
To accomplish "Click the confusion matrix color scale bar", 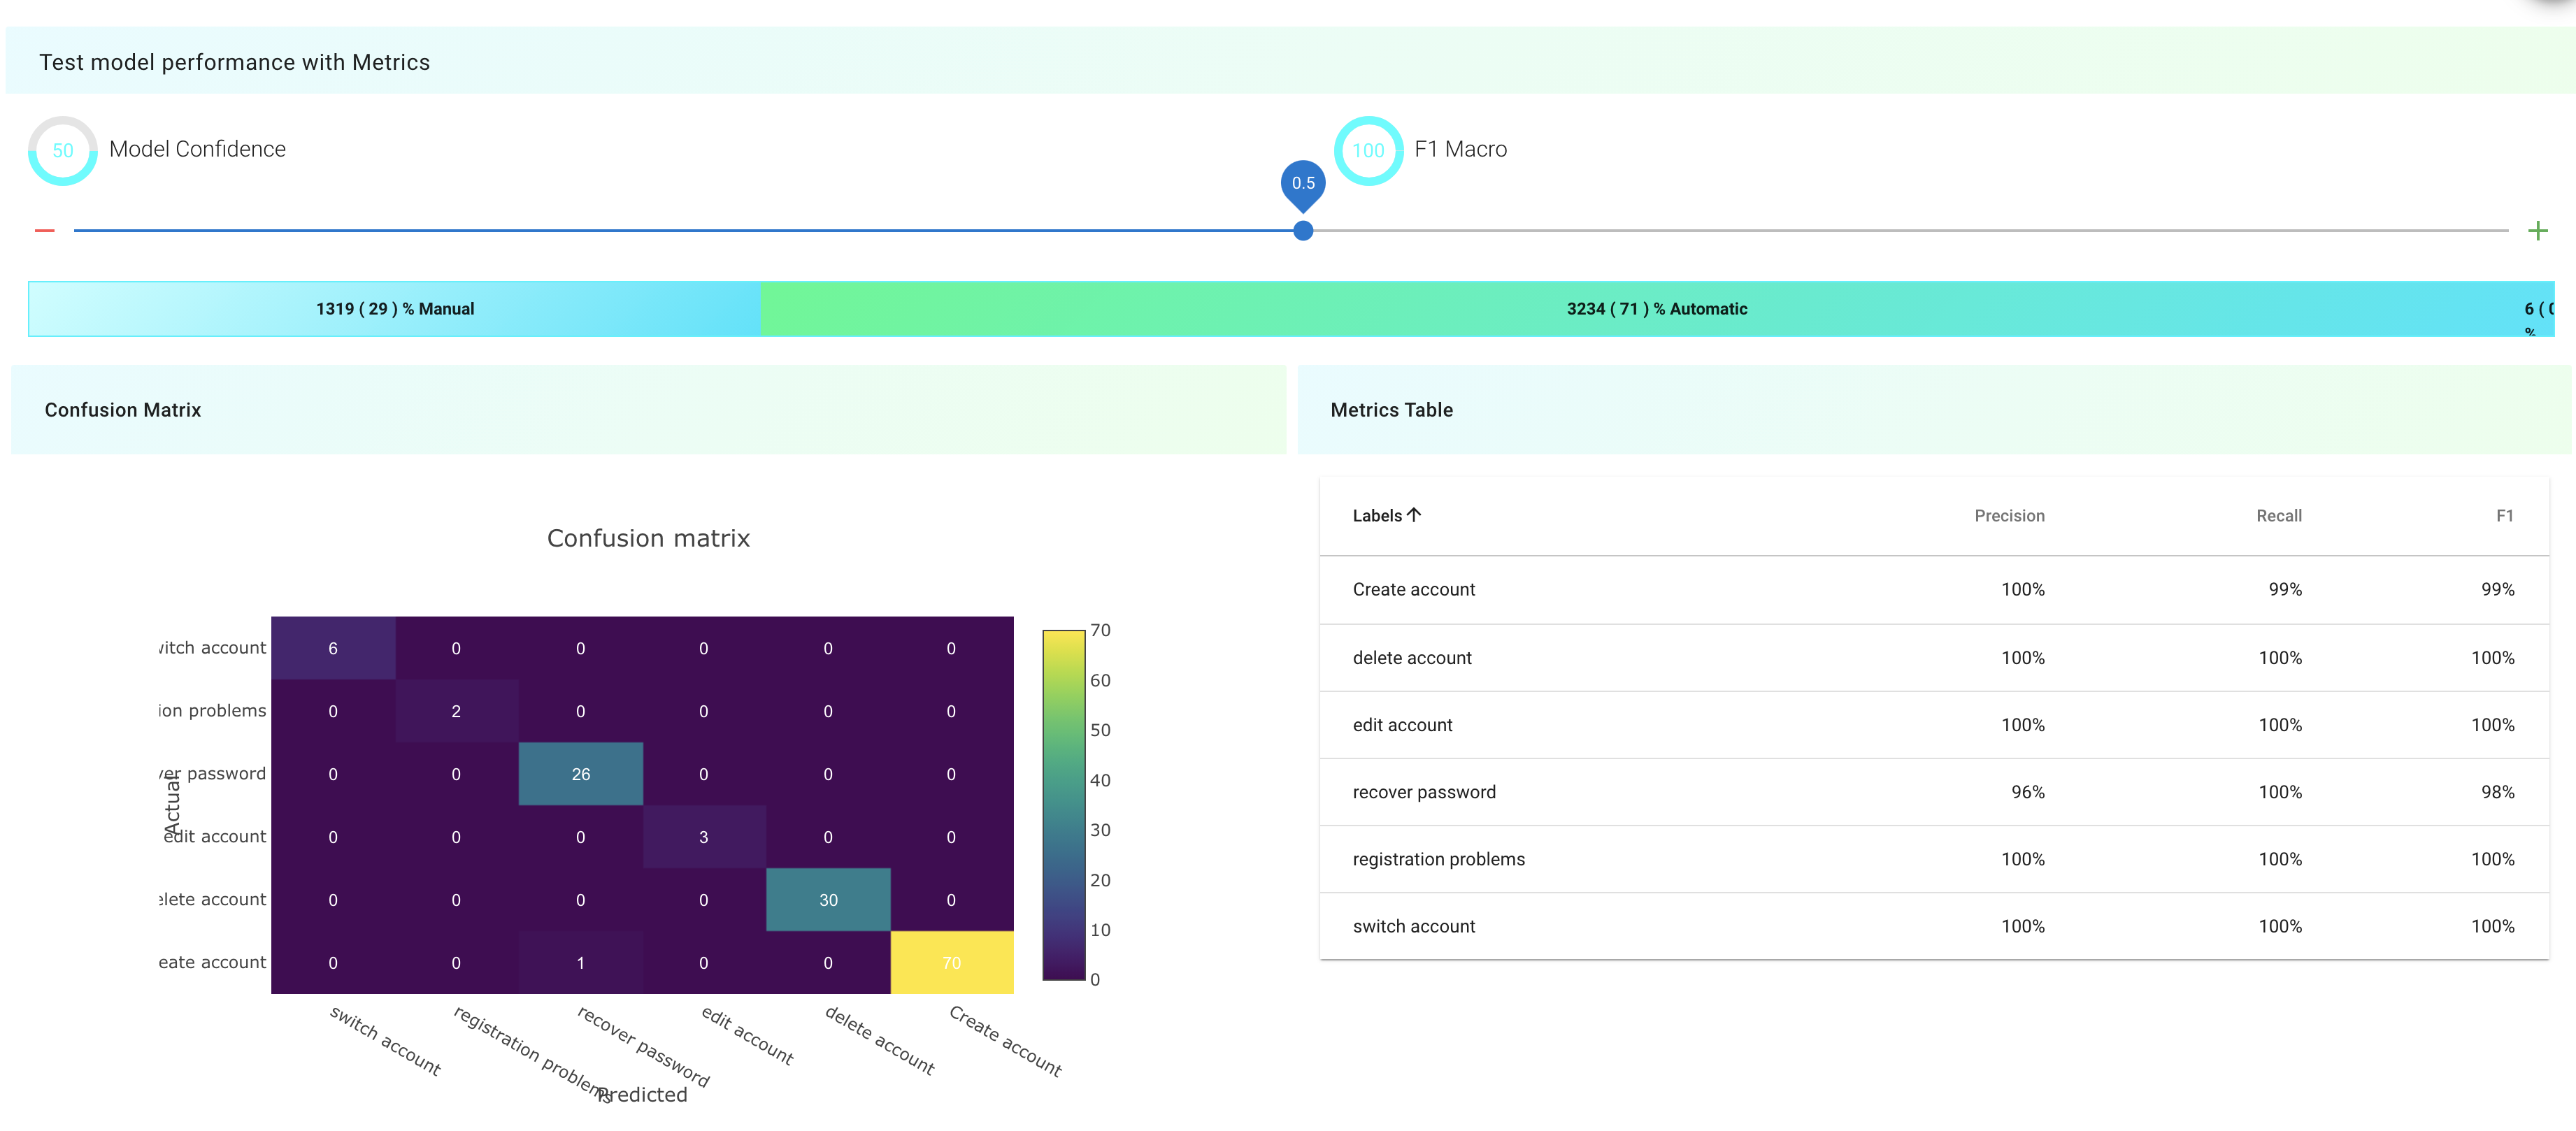I will [x=1063, y=805].
